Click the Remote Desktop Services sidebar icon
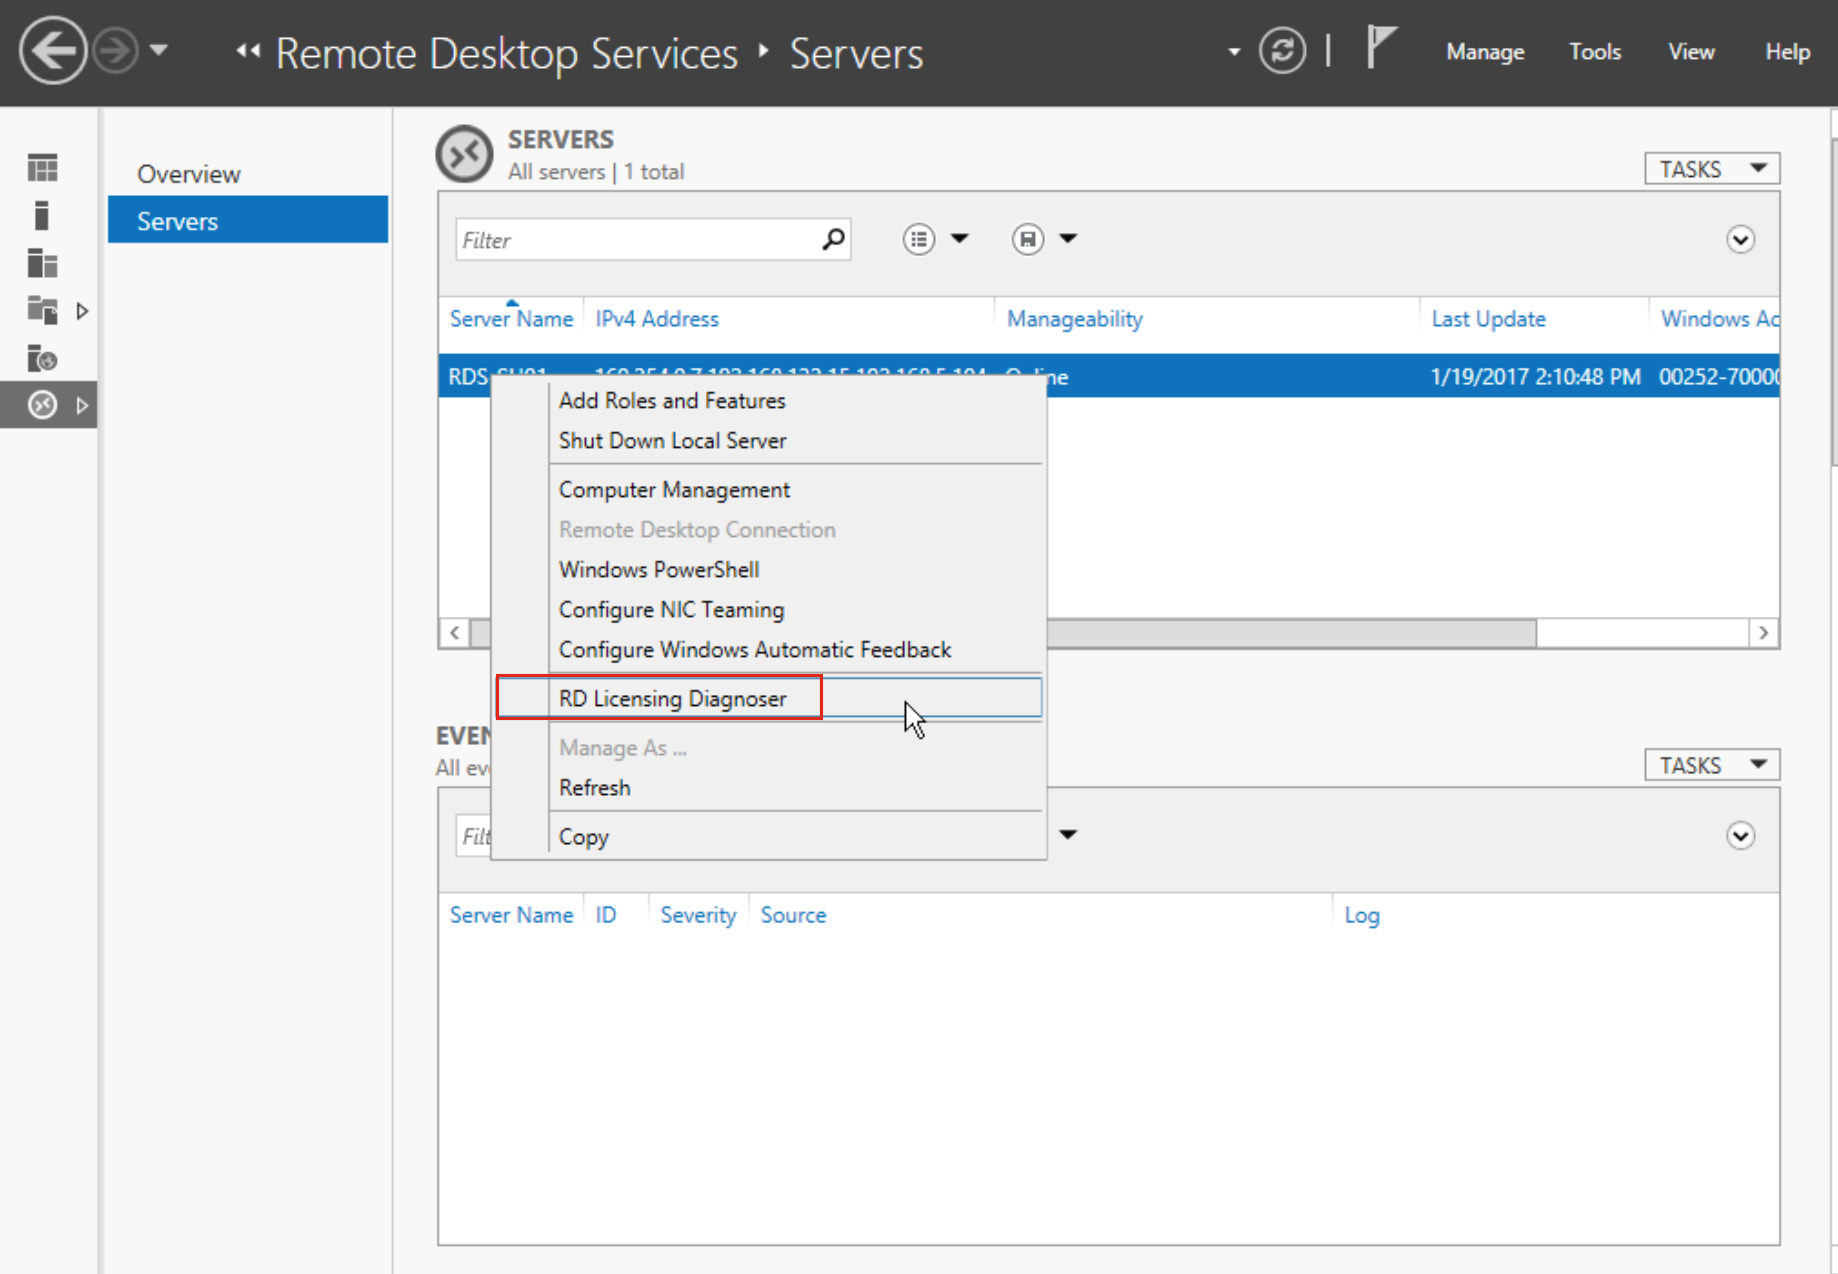 tap(42, 405)
